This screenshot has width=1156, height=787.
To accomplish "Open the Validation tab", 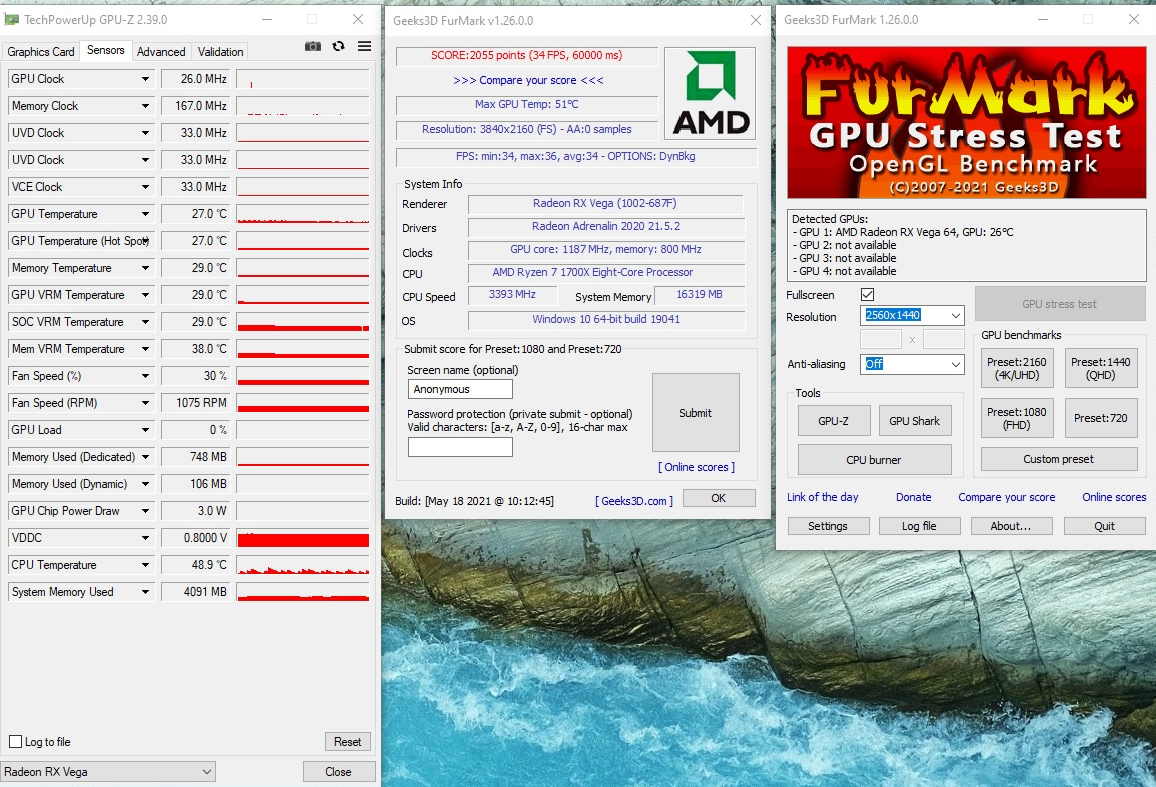I will tap(220, 52).
